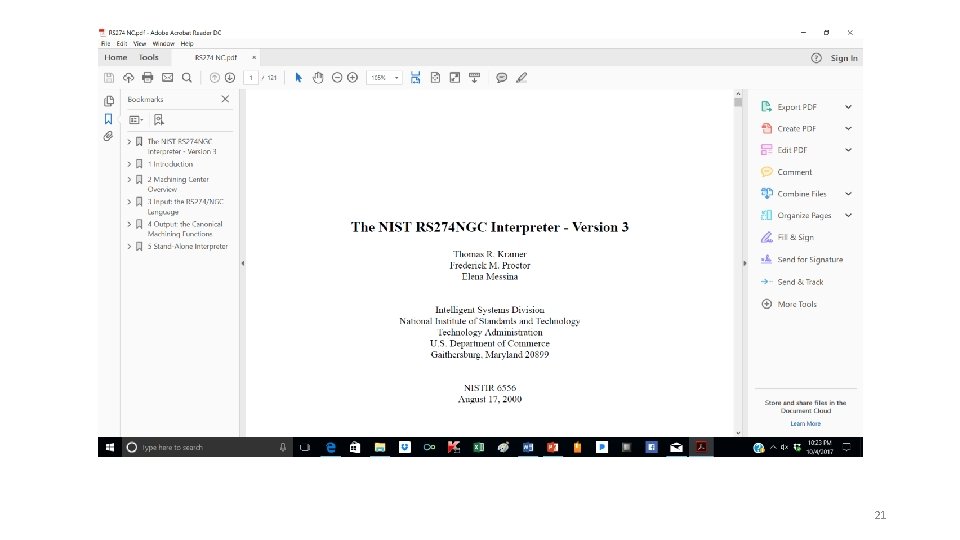The image size is (960, 540).
Task: Select the 1 Introduction bookmark entry
Action: [x=170, y=164]
